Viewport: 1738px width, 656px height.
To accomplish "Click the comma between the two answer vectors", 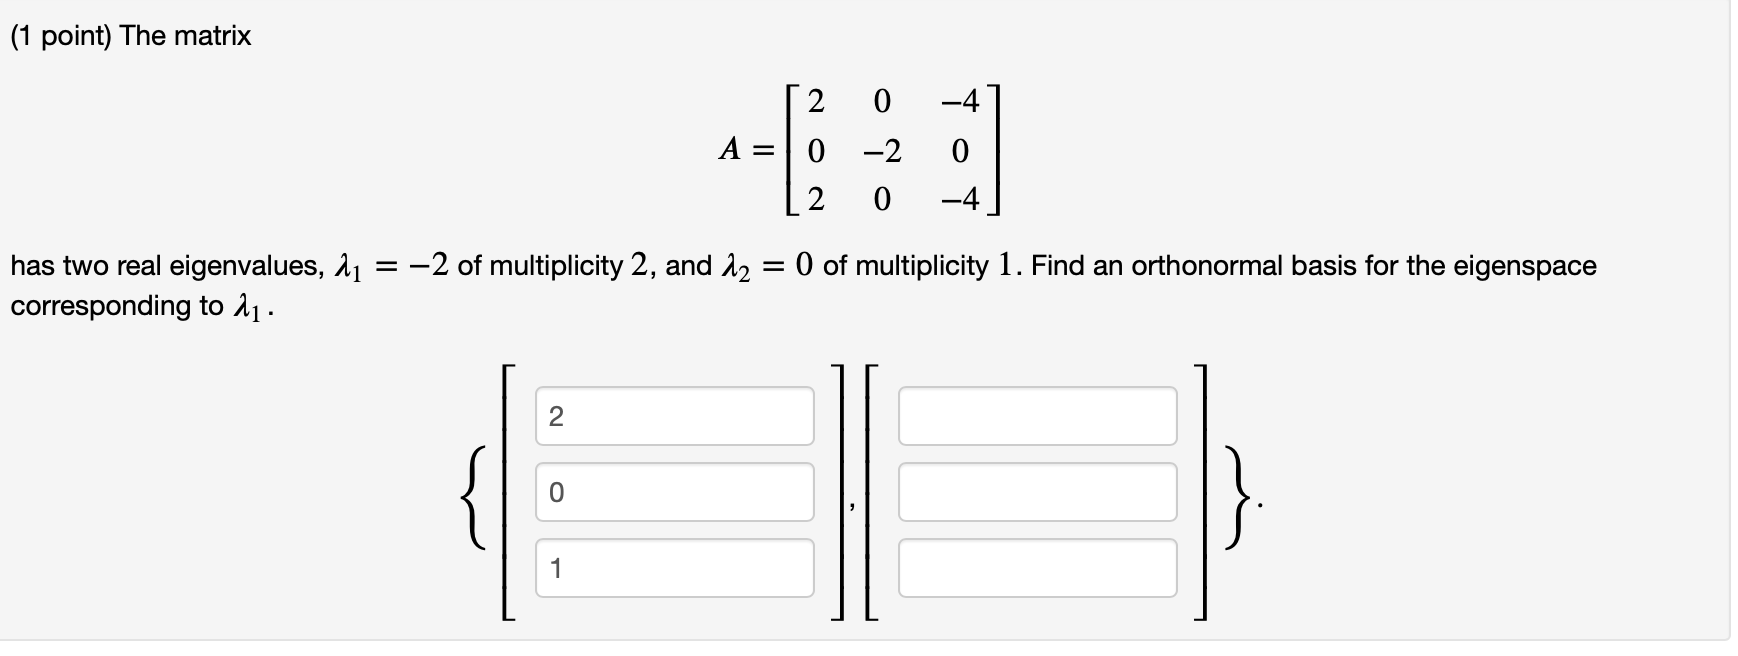I will [x=850, y=505].
